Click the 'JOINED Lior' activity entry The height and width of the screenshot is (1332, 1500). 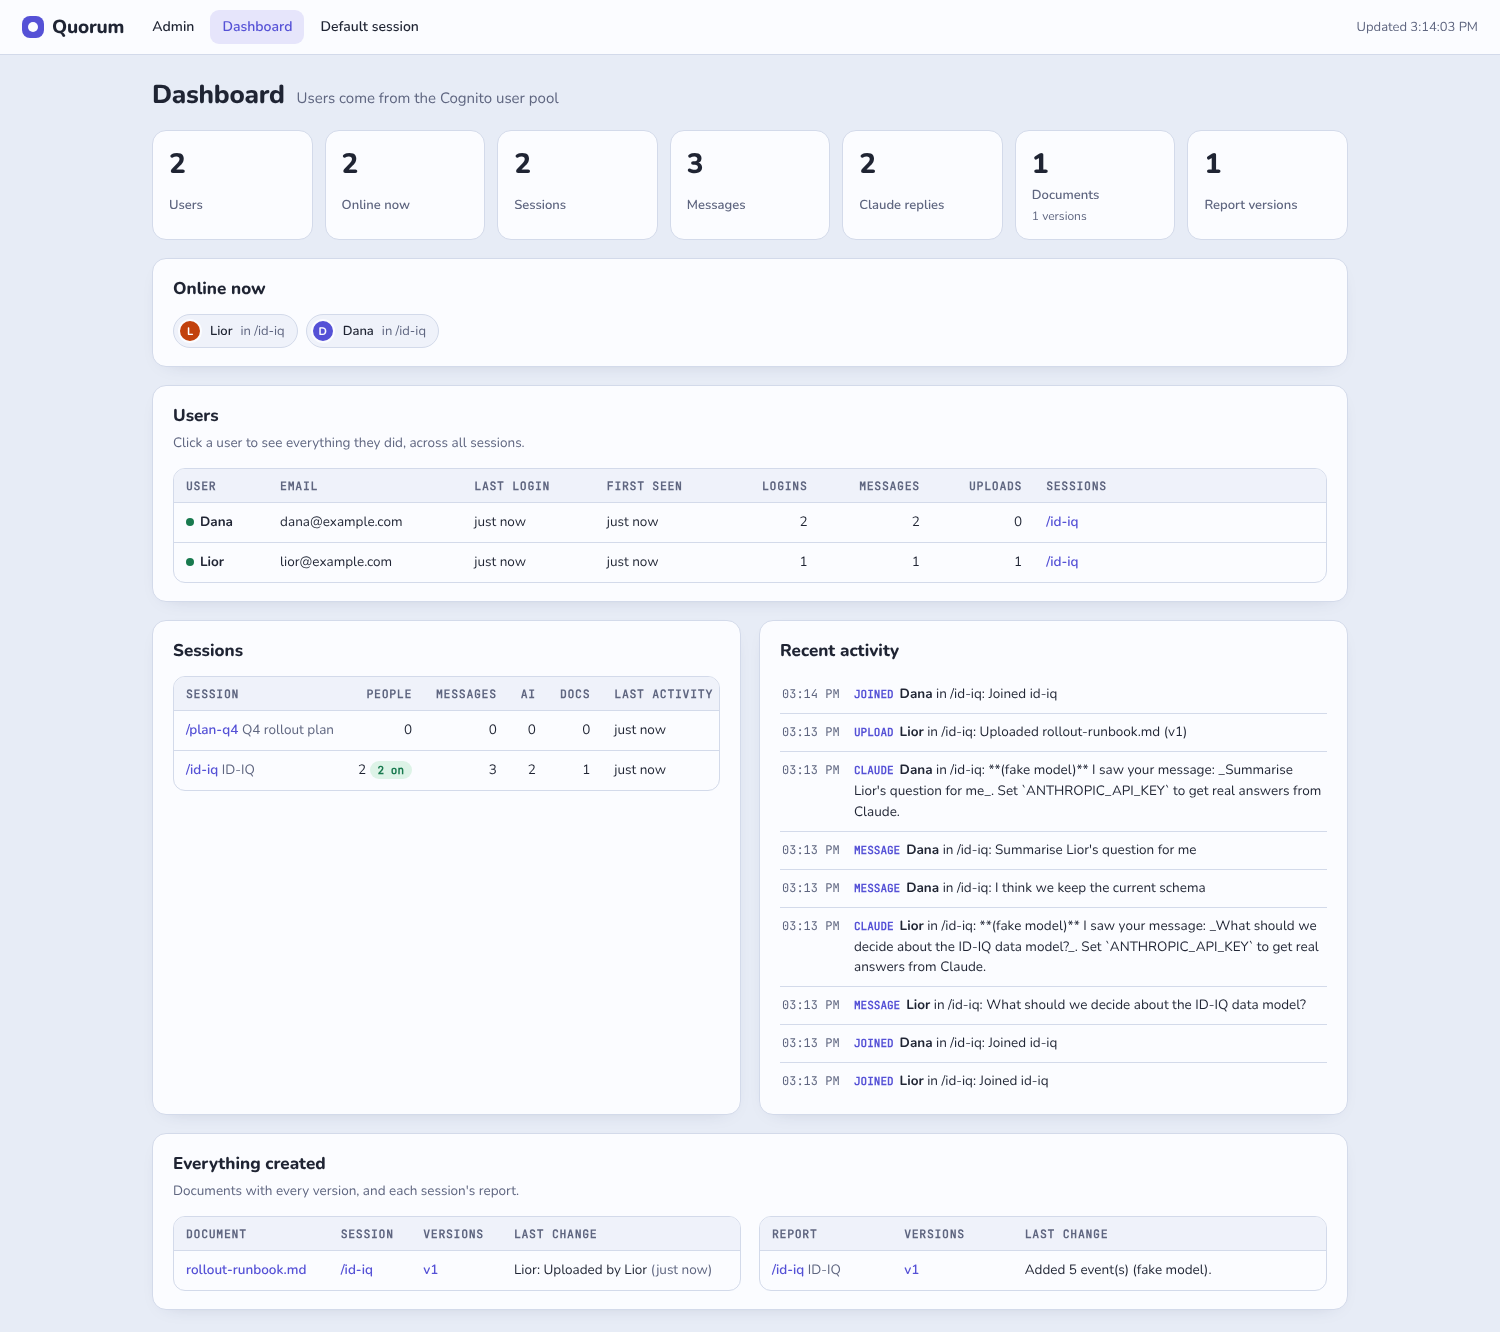tap(1053, 1081)
